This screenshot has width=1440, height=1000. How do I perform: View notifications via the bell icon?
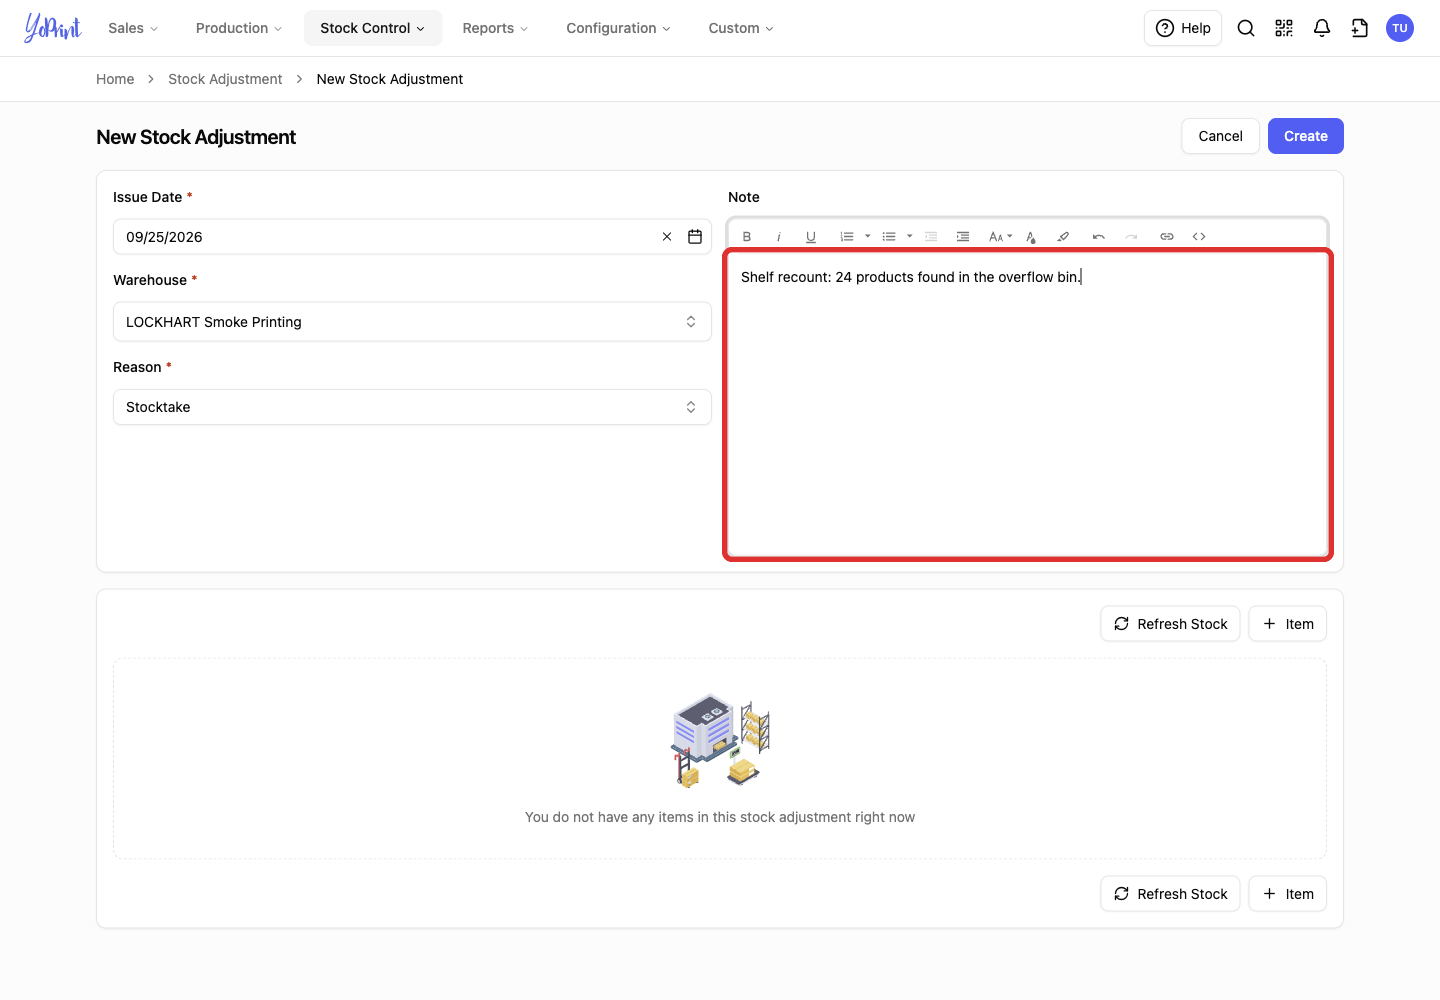[x=1322, y=28]
